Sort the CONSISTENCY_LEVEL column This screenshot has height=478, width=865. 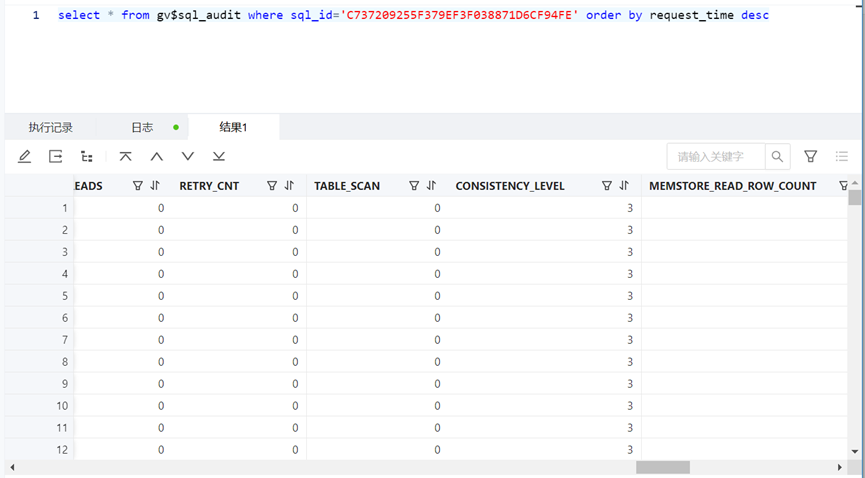pos(624,186)
